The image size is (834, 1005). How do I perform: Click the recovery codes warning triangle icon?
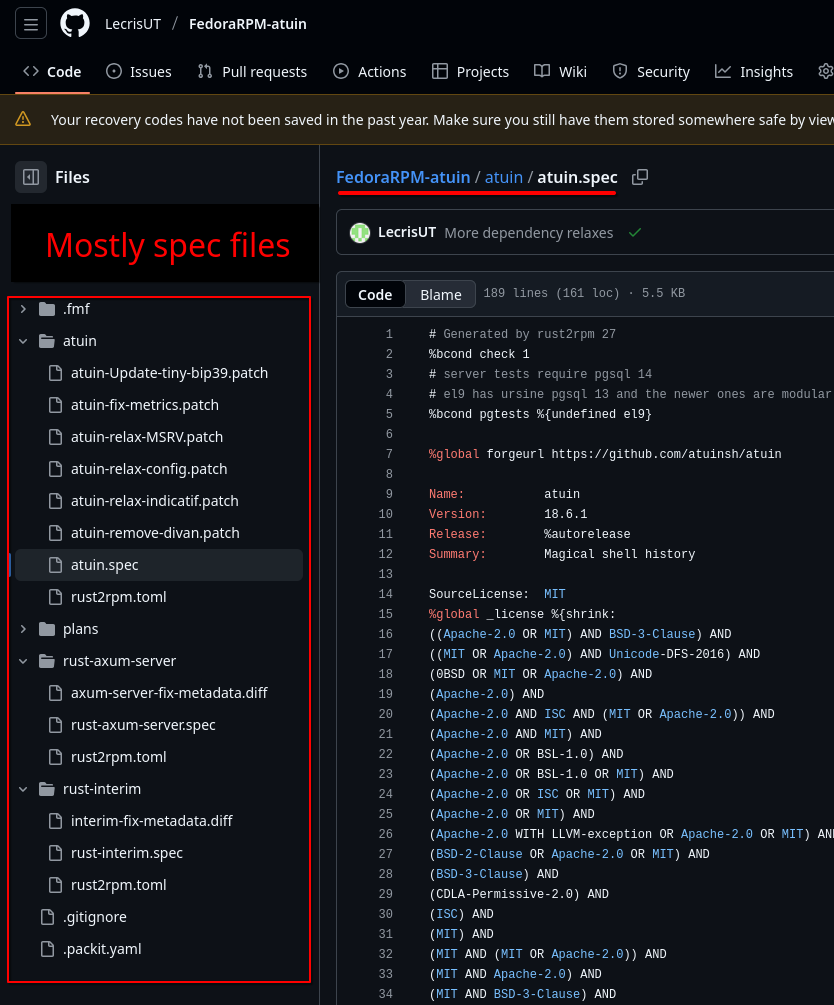(23, 119)
